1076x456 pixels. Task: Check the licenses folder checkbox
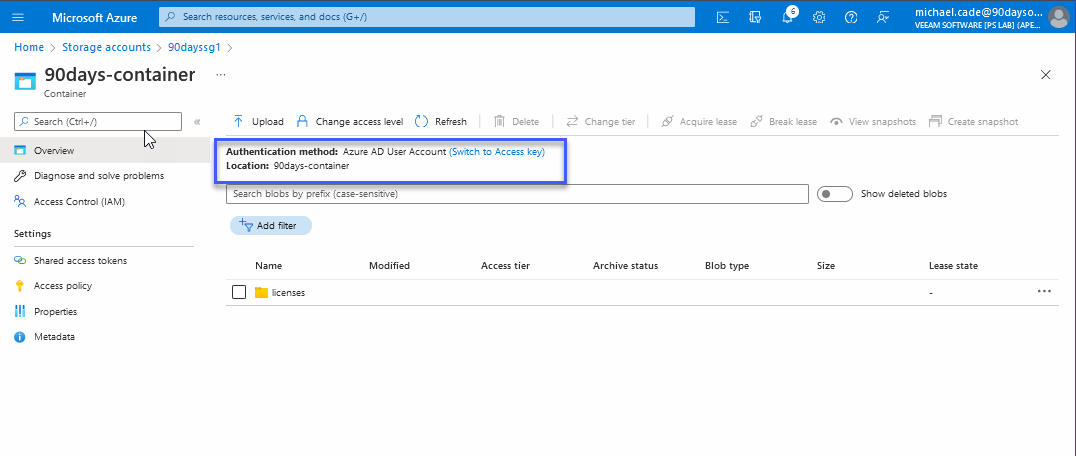(x=238, y=292)
